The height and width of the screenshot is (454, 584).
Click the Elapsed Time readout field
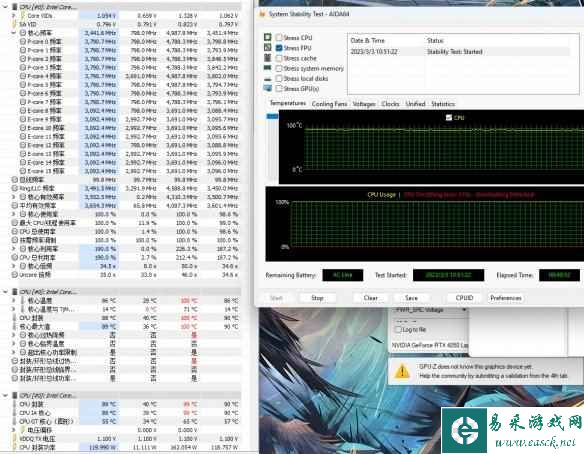point(559,275)
